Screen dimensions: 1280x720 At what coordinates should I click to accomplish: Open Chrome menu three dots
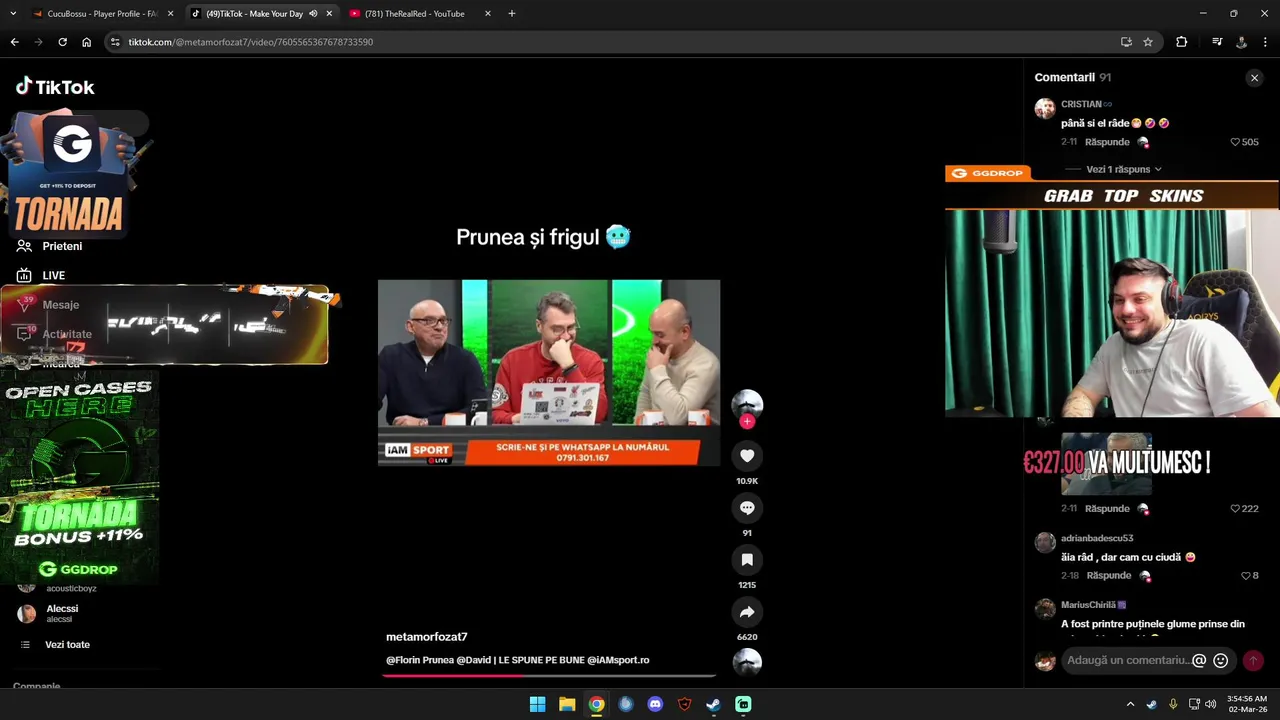(x=1266, y=42)
